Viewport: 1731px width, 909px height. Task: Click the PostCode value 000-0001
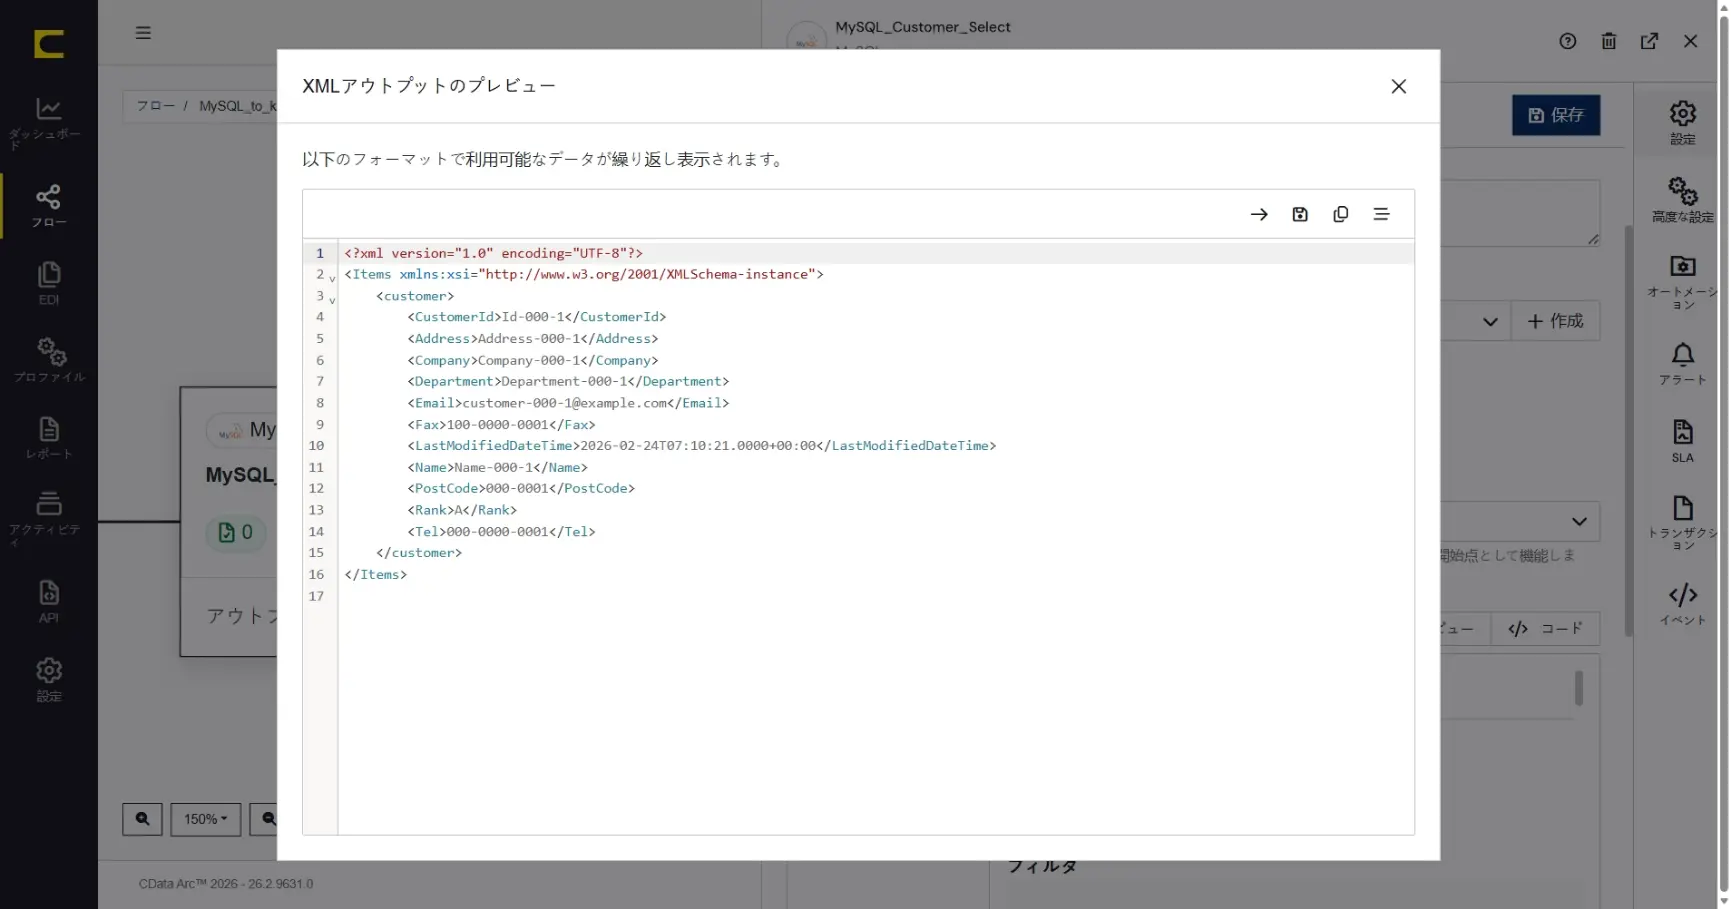coord(517,489)
